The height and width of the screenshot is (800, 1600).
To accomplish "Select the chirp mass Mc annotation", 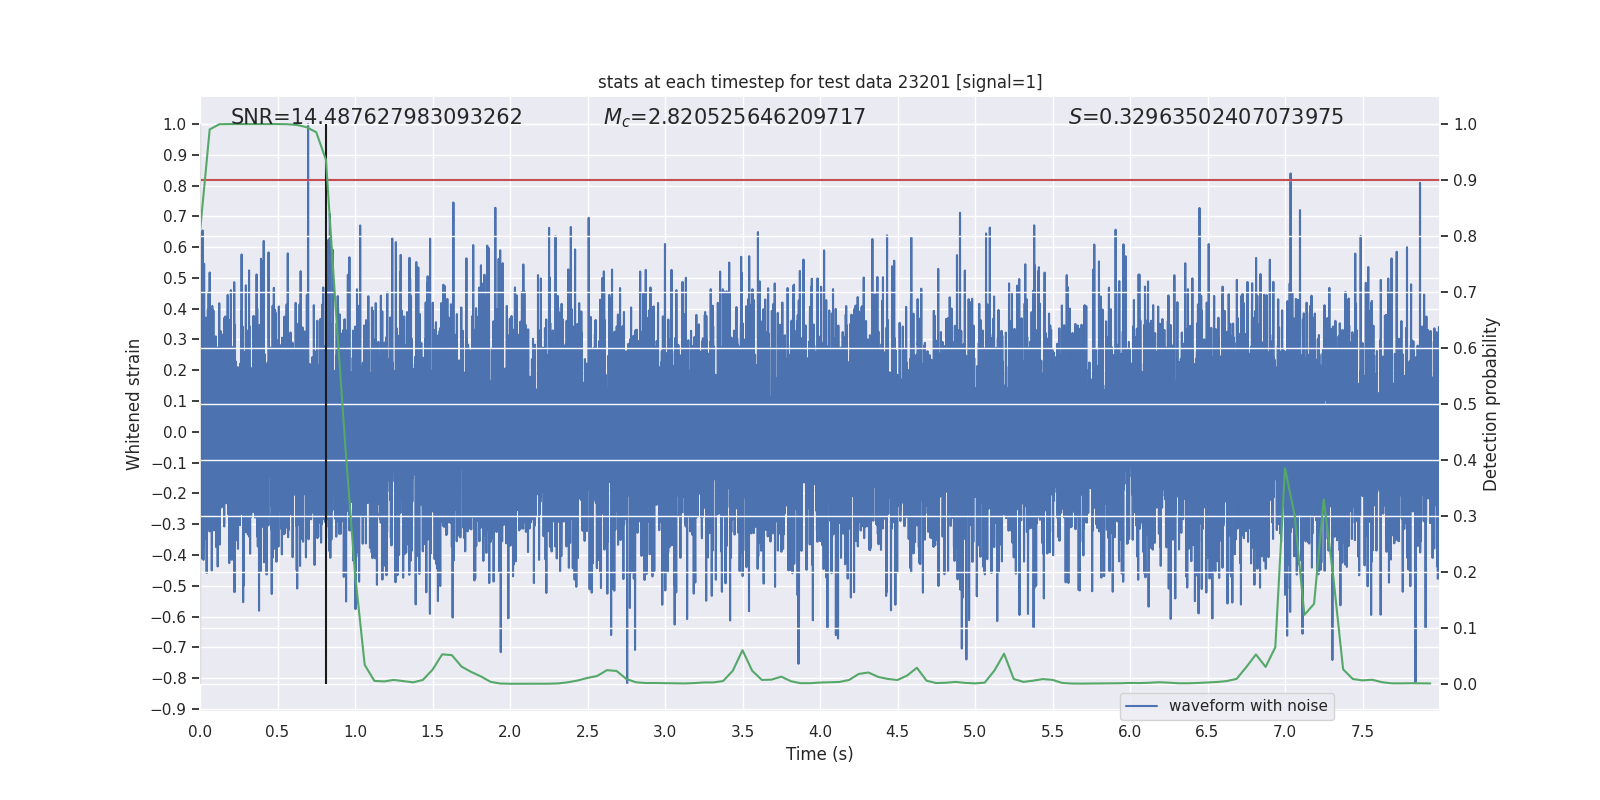I will pyautogui.click(x=734, y=117).
